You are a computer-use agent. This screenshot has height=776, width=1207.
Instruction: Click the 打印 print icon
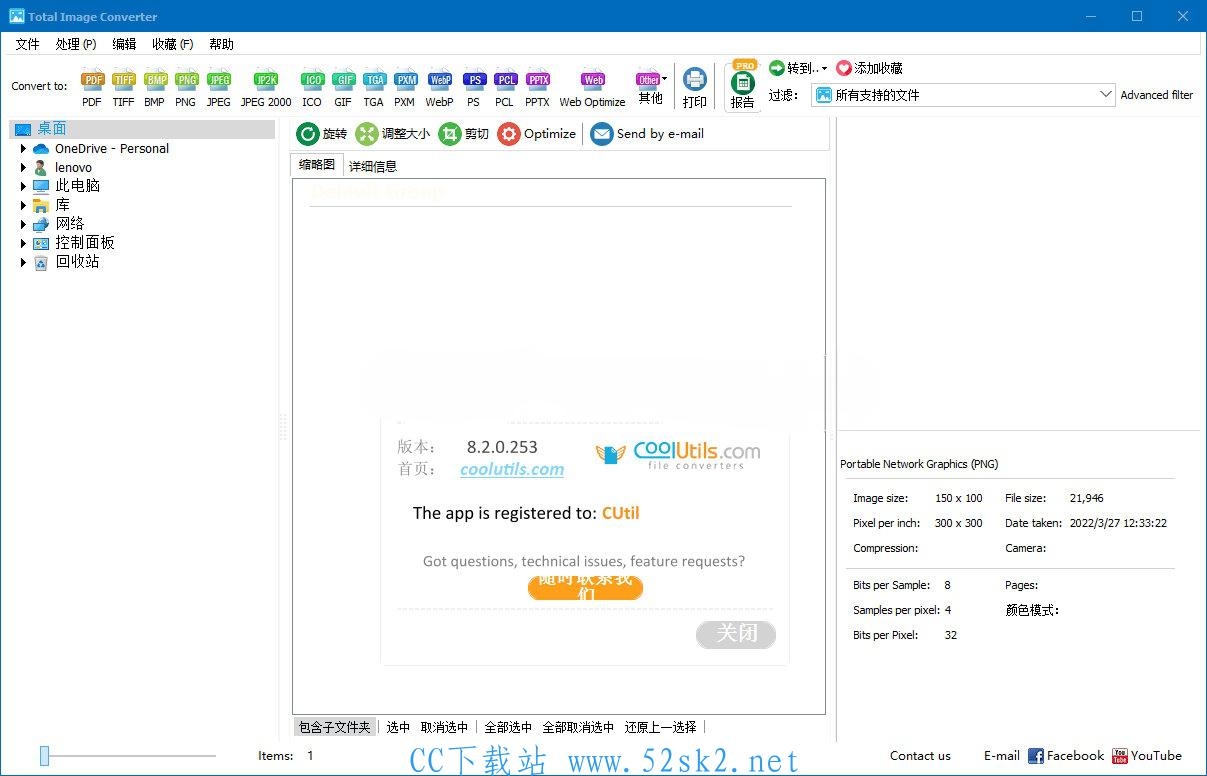pyautogui.click(x=694, y=88)
